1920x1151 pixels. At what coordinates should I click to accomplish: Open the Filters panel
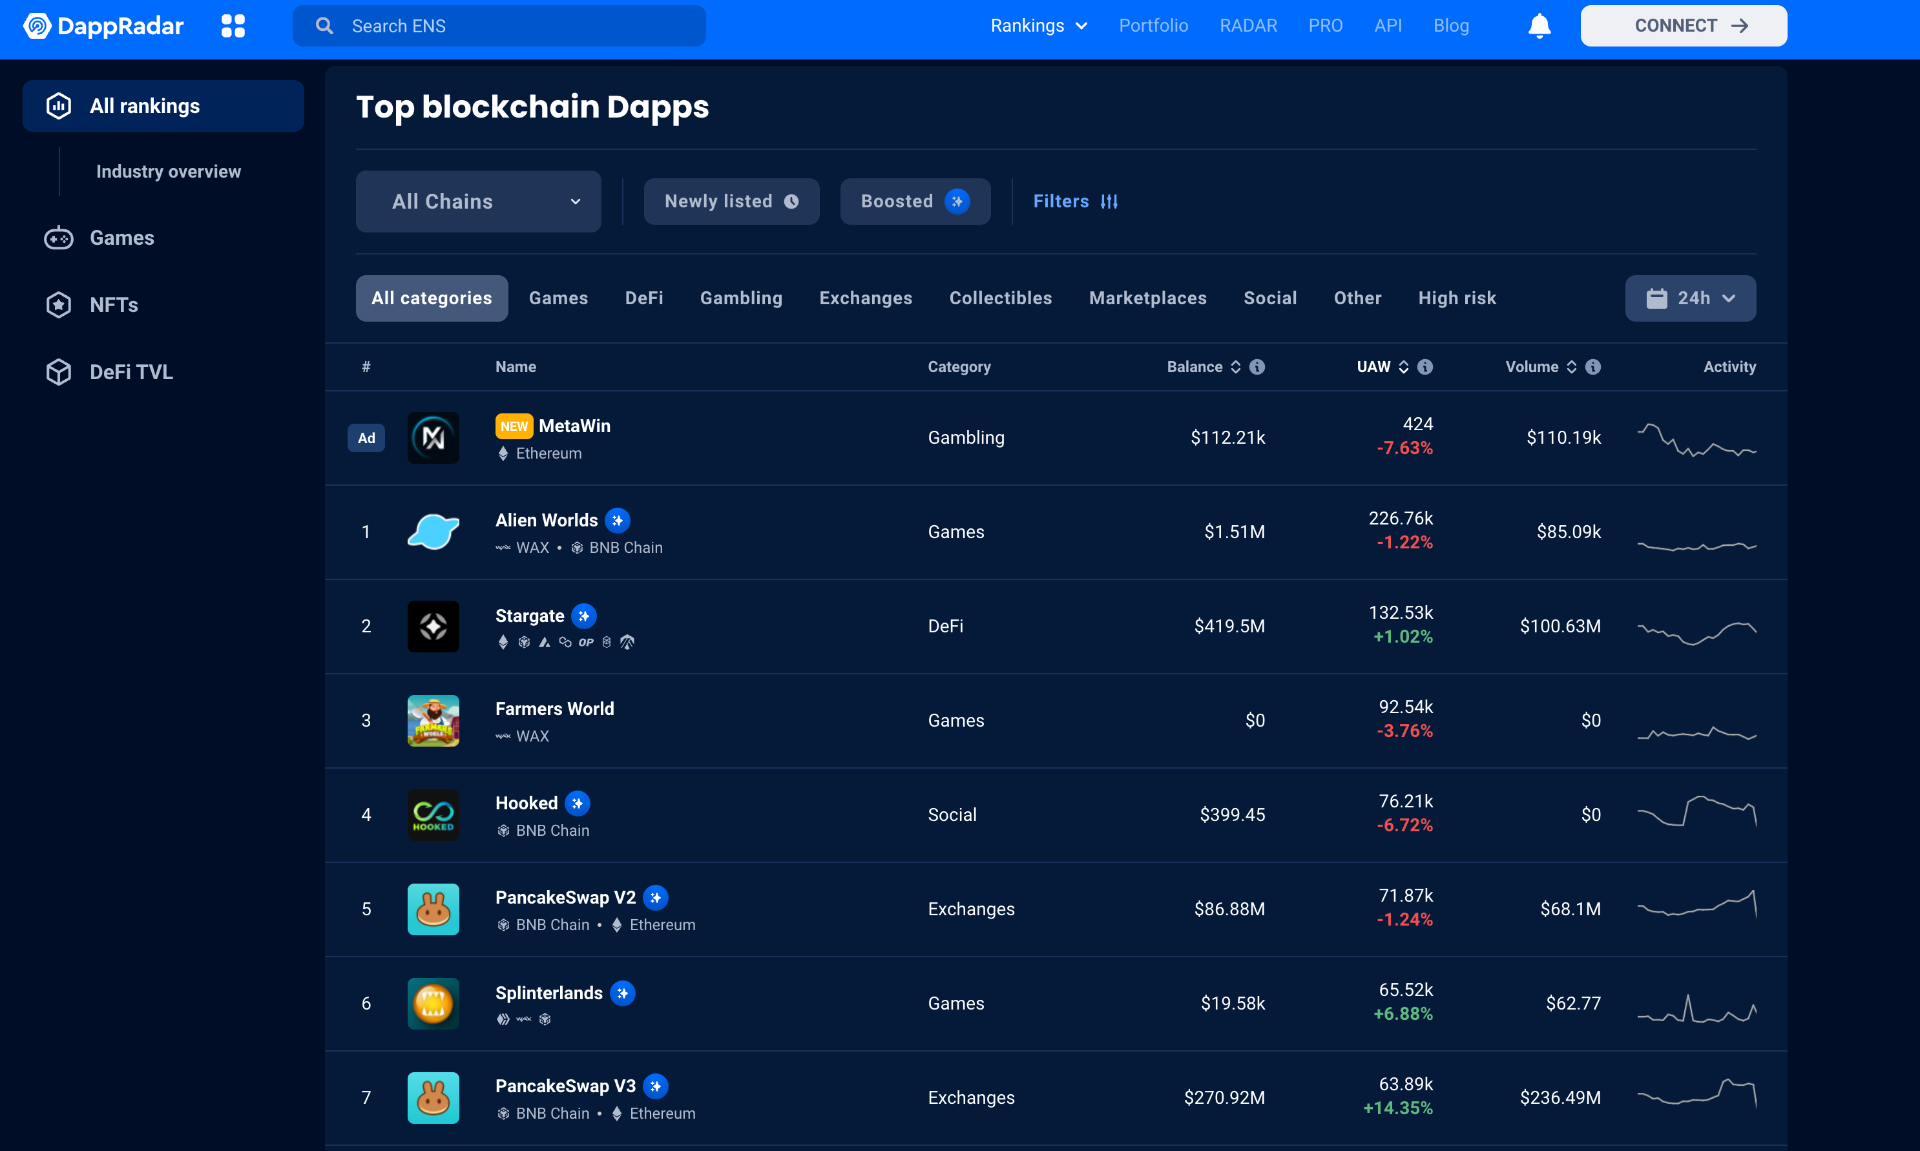tap(1075, 201)
